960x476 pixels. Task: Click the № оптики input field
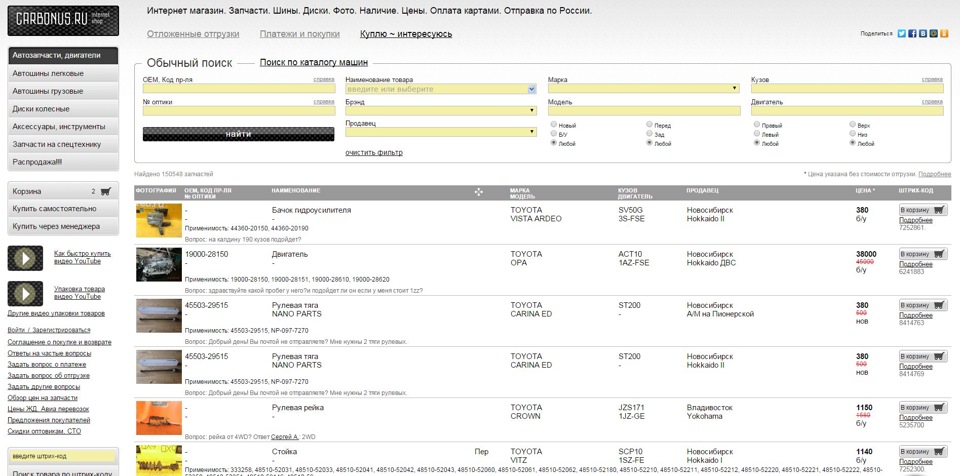[x=239, y=111]
